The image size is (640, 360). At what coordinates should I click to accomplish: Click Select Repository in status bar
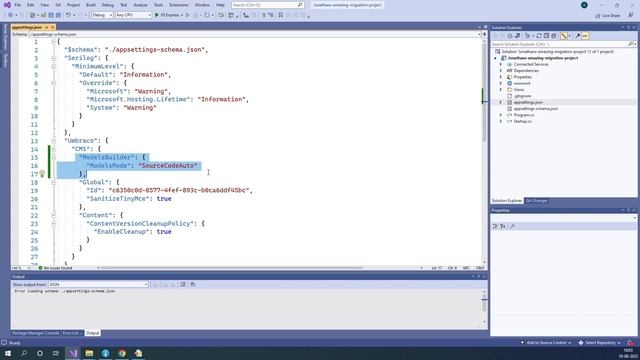pyautogui.click(x=600, y=343)
